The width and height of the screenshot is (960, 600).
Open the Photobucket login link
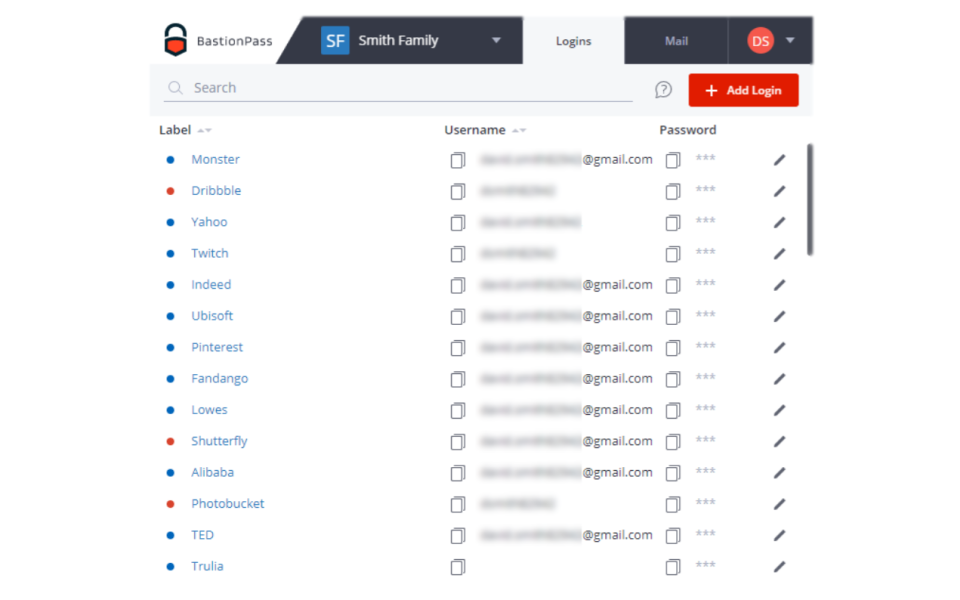pos(228,503)
